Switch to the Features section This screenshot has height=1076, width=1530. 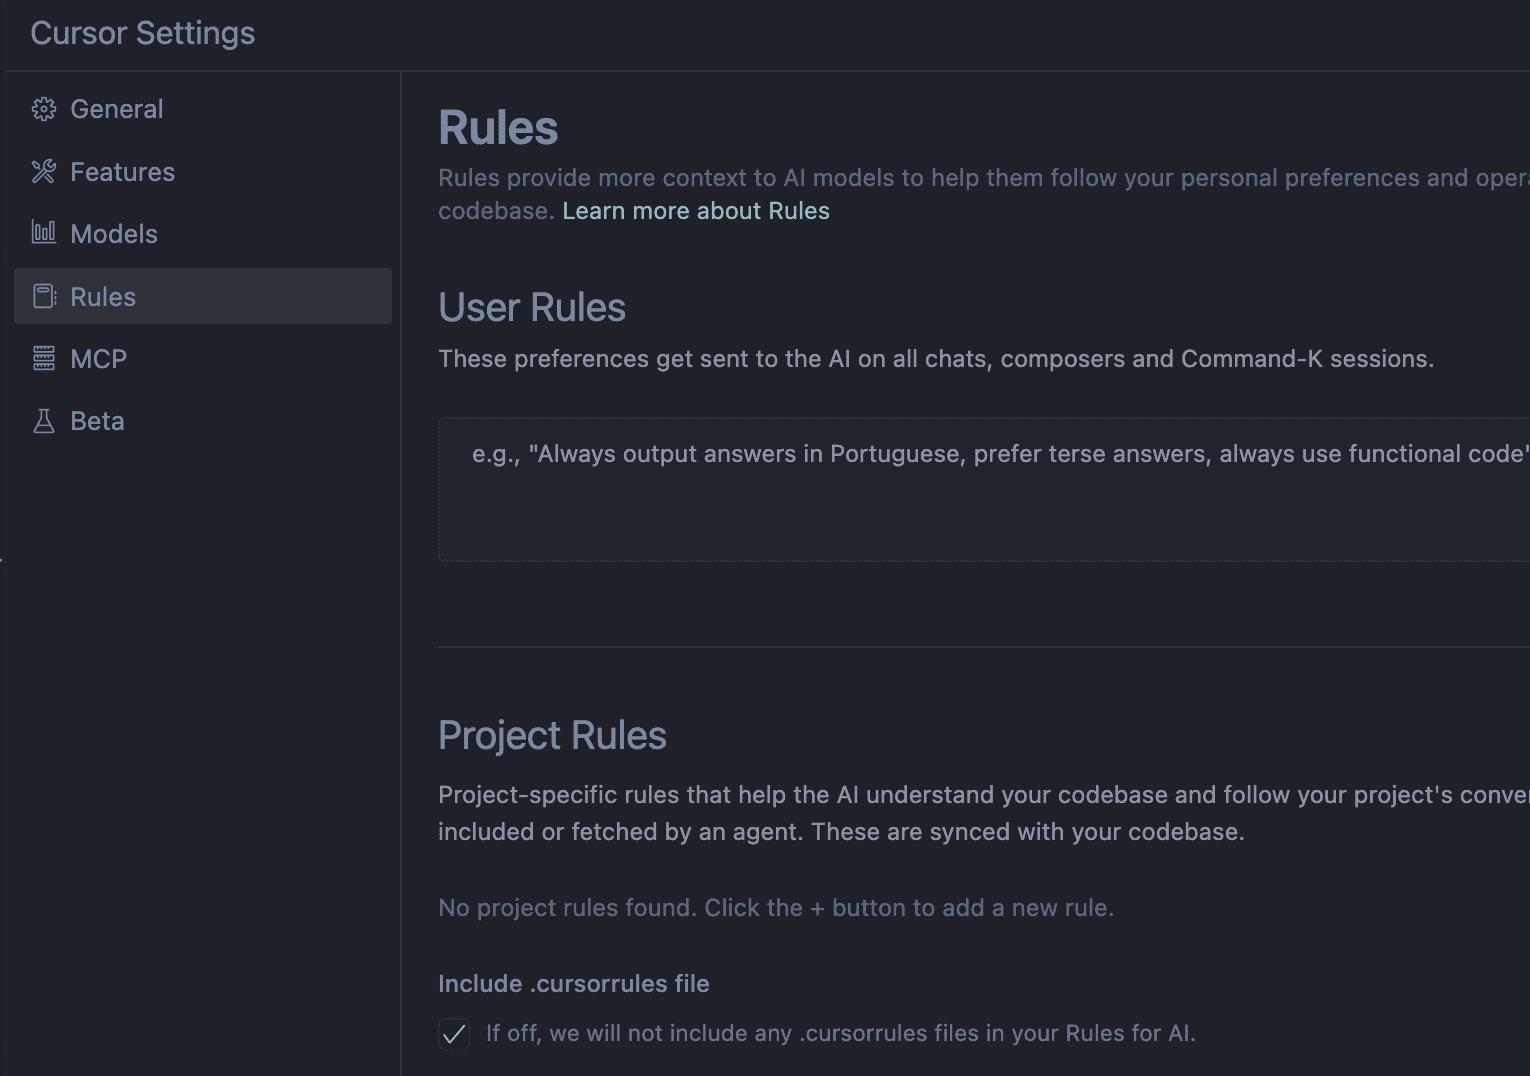pyautogui.click(x=203, y=172)
